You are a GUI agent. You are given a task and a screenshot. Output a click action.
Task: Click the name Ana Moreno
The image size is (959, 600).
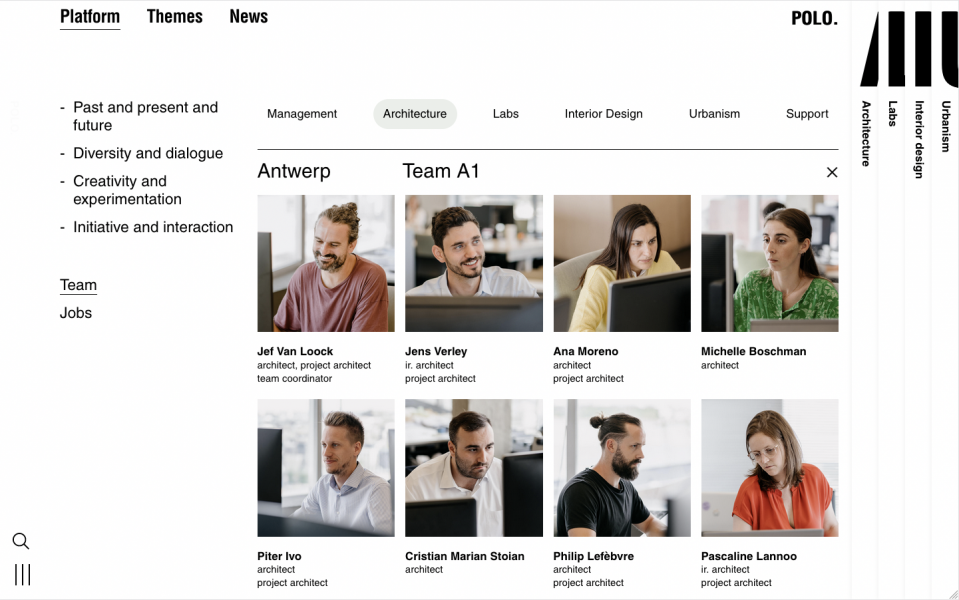pyautogui.click(x=586, y=351)
